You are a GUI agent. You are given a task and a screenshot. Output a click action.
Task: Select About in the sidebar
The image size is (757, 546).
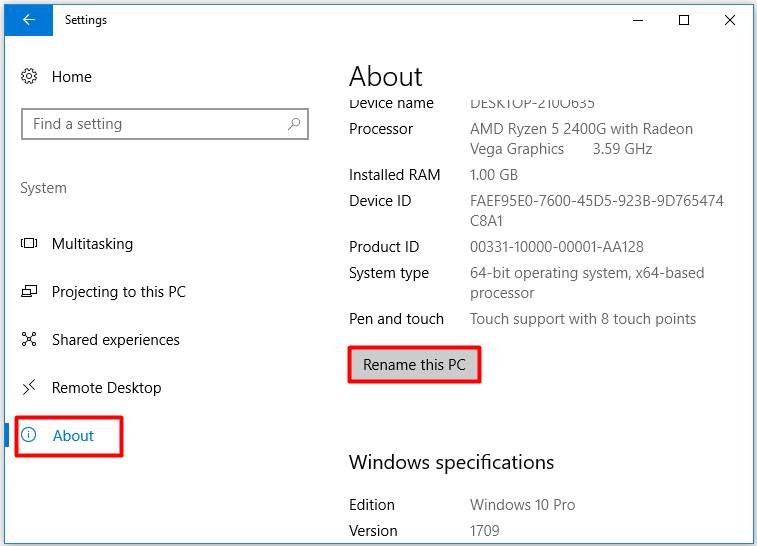click(x=73, y=435)
